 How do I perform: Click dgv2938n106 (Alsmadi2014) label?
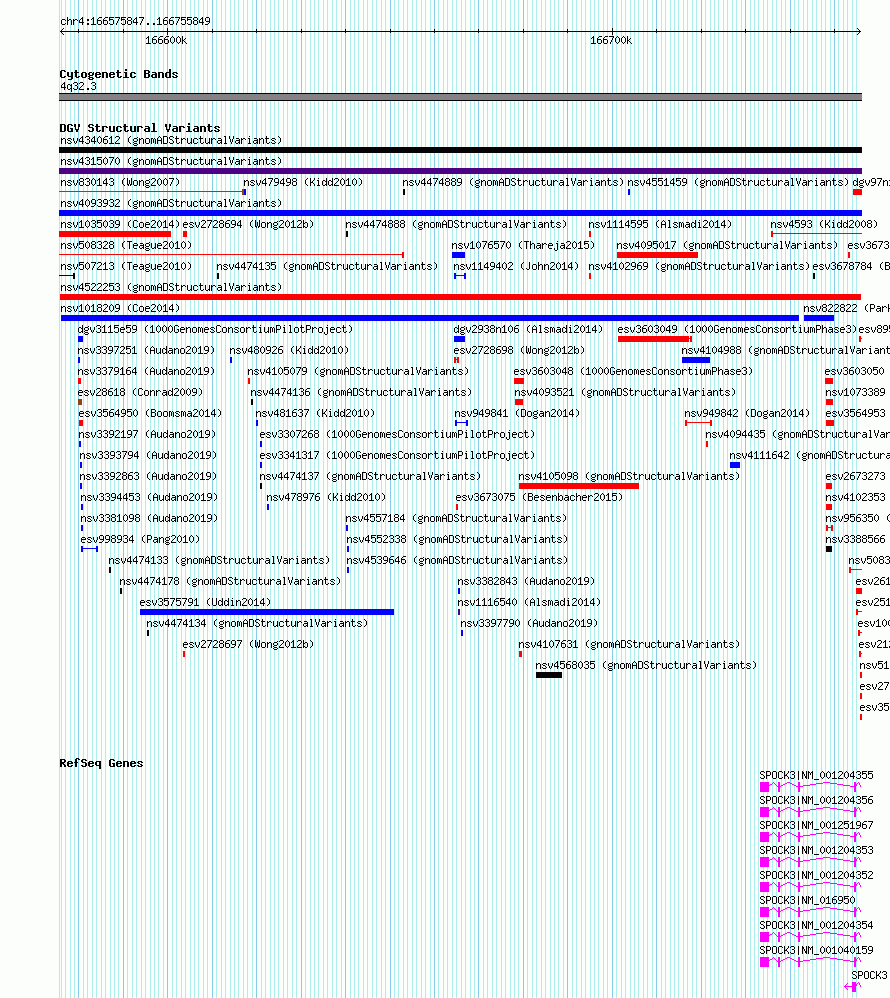click(x=528, y=329)
